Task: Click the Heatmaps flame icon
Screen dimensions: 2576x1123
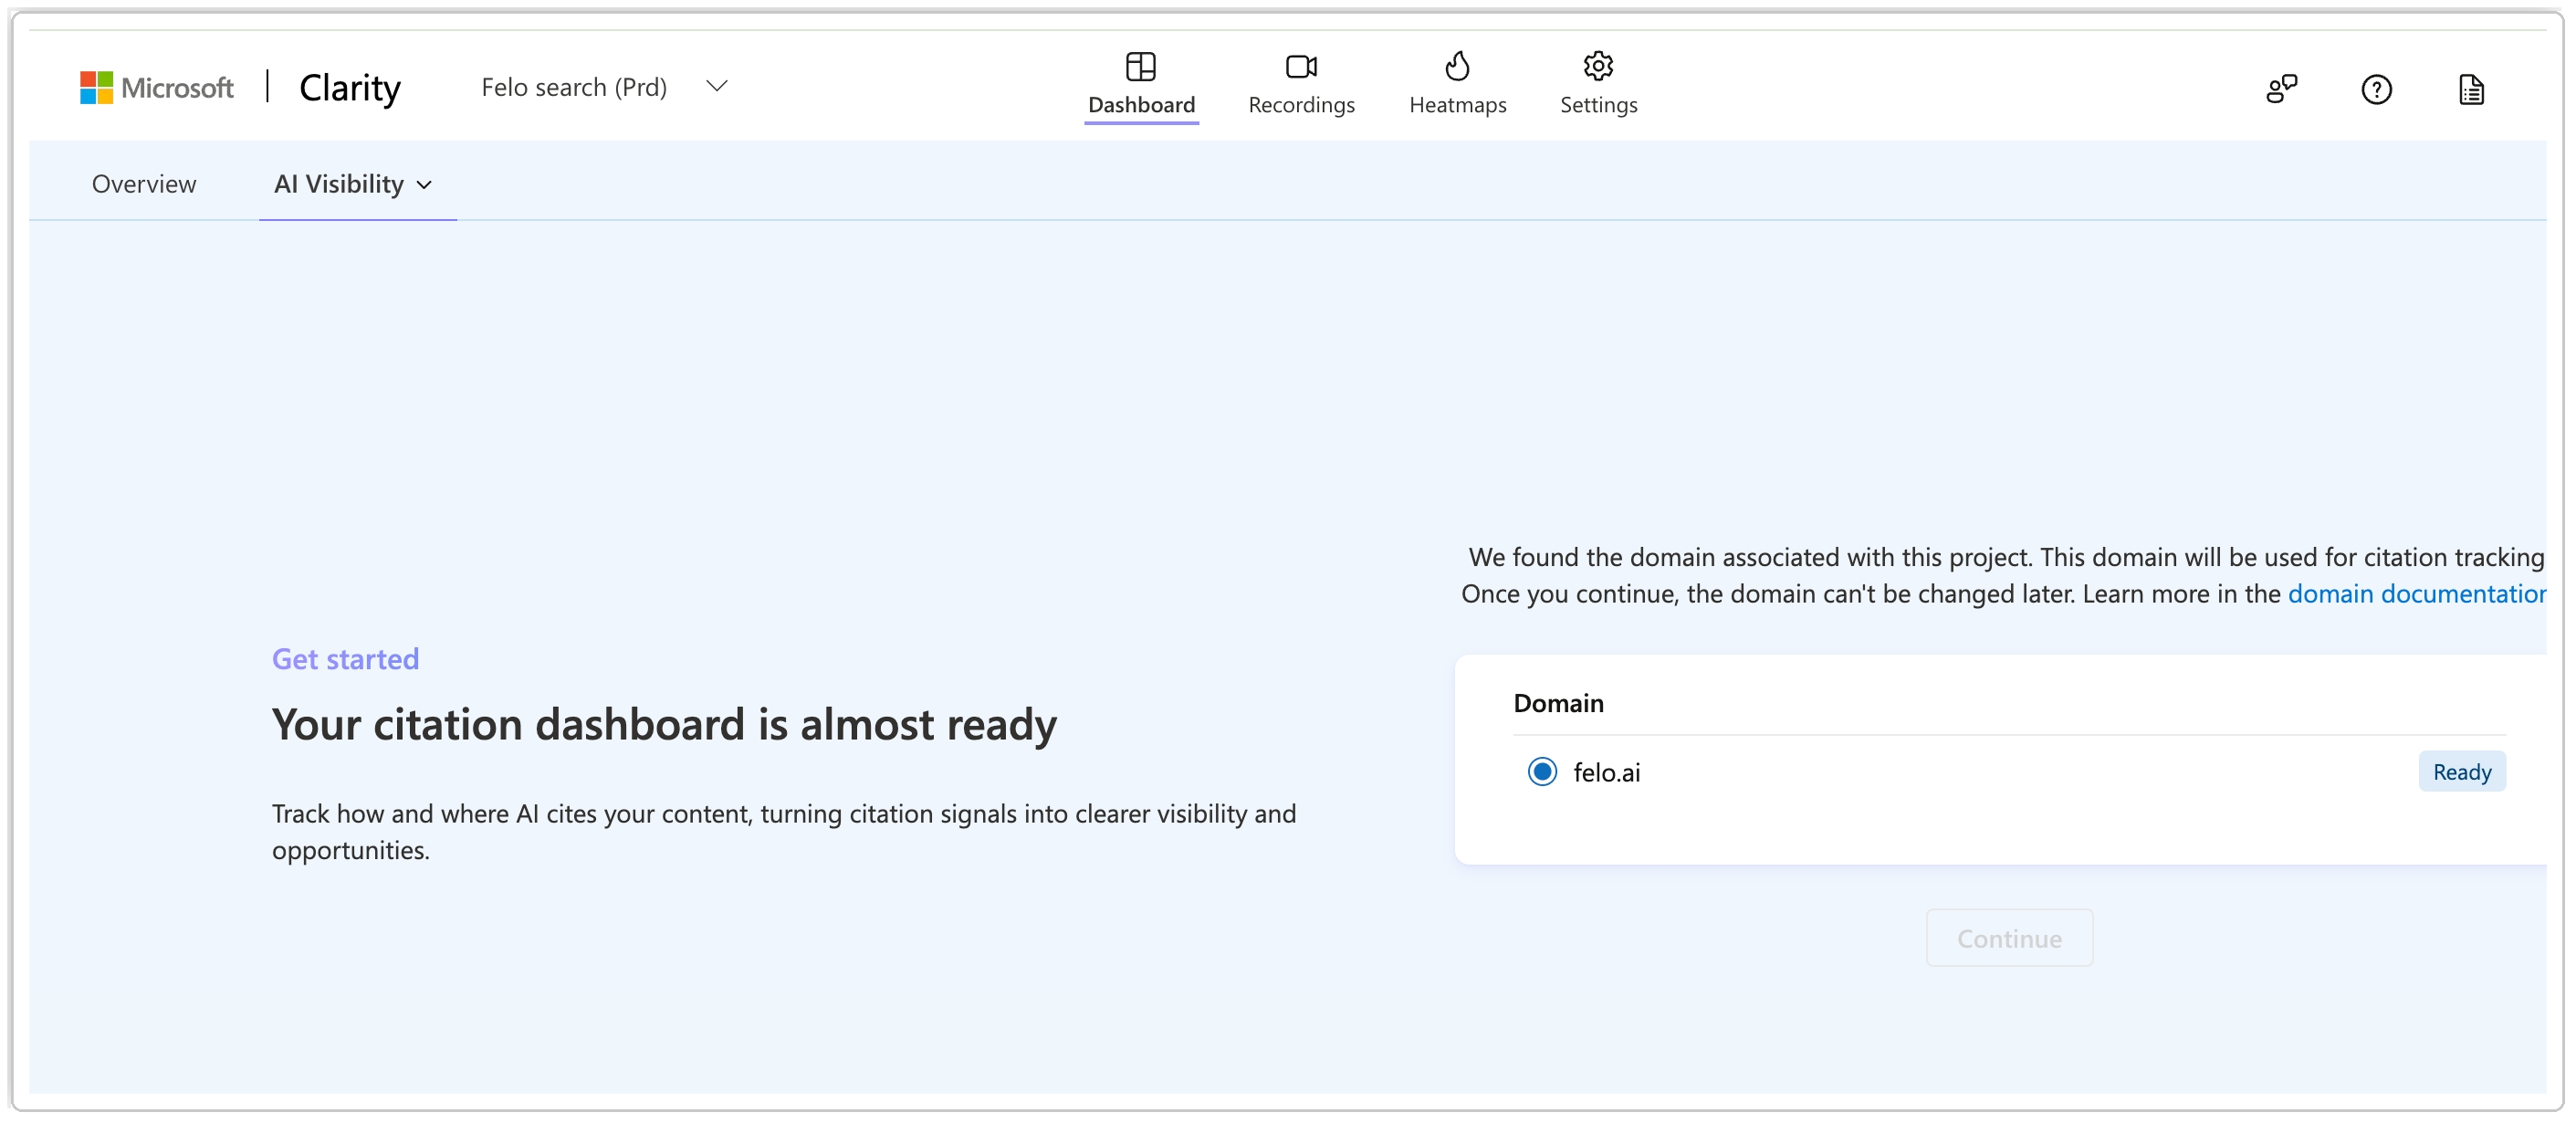Action: [x=1457, y=66]
